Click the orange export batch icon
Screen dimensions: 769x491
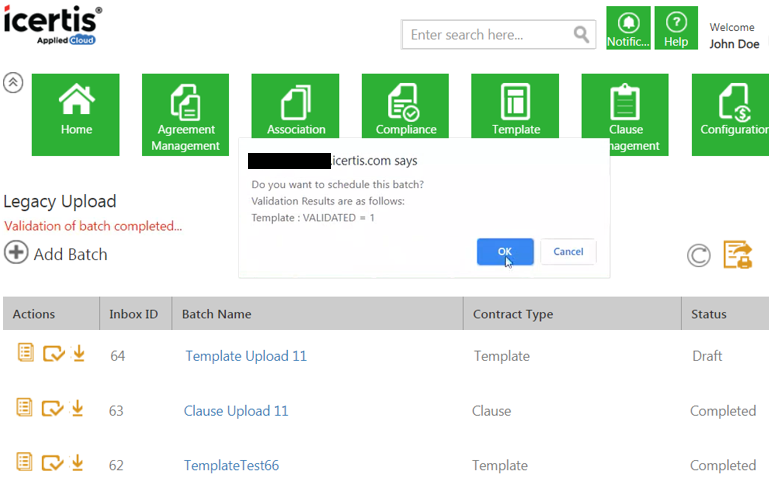click(738, 255)
